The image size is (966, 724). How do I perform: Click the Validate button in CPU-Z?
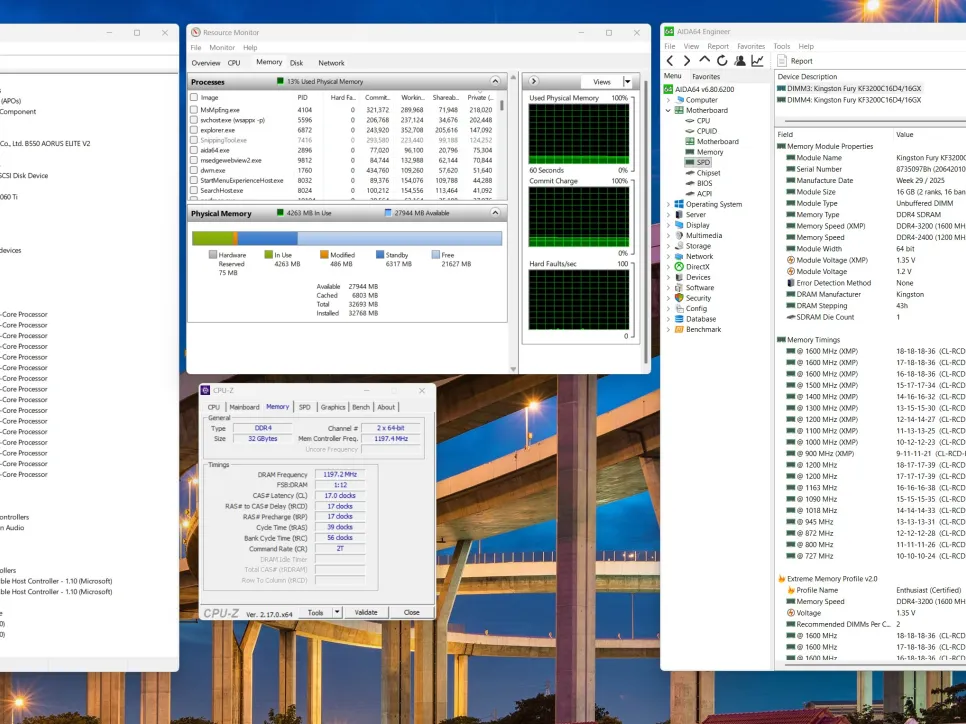click(x=366, y=612)
